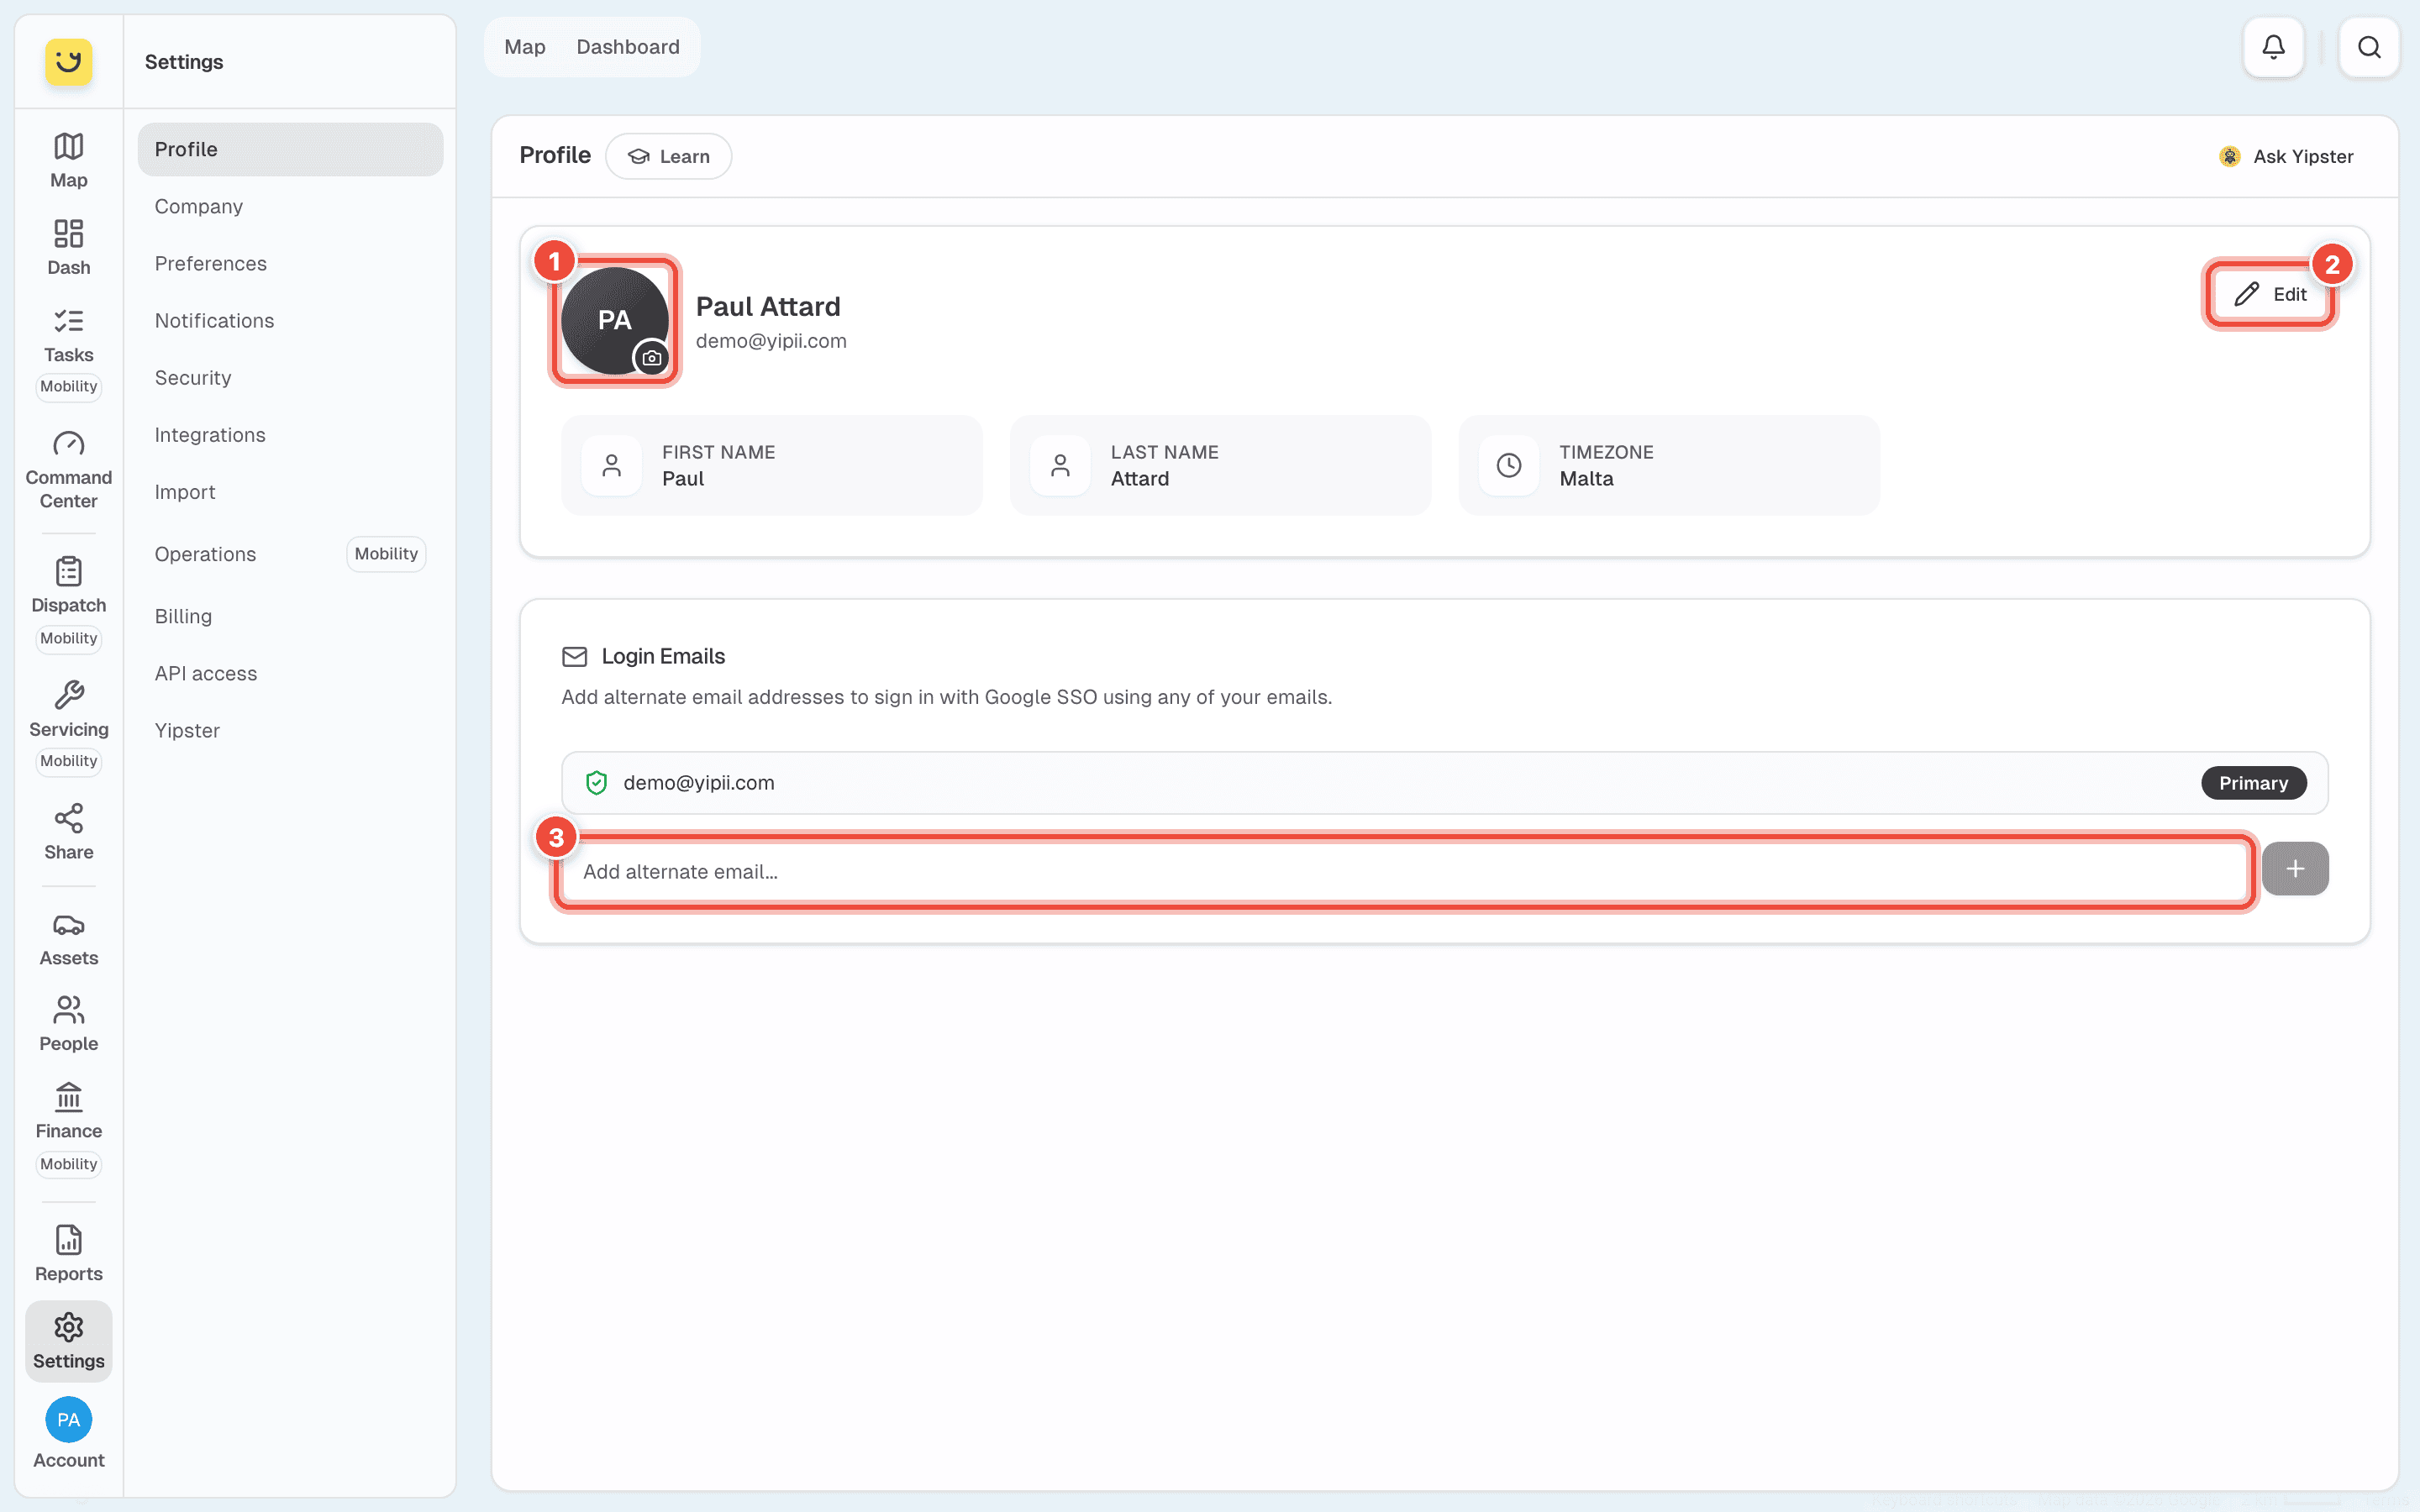
Task: Click the search magnifier icon
Action: (x=2368, y=47)
